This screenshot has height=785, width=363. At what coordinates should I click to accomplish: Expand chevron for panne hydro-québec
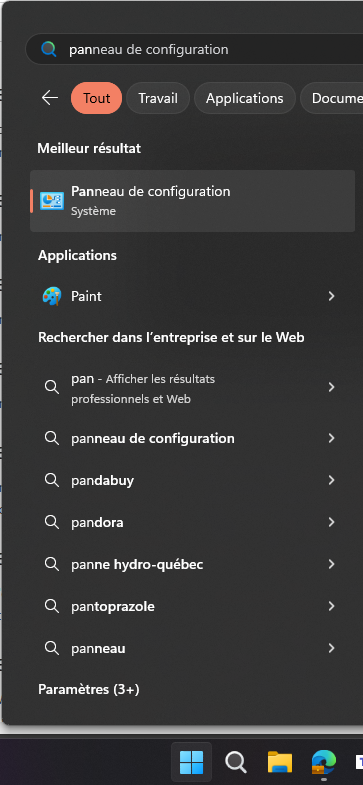coord(331,564)
